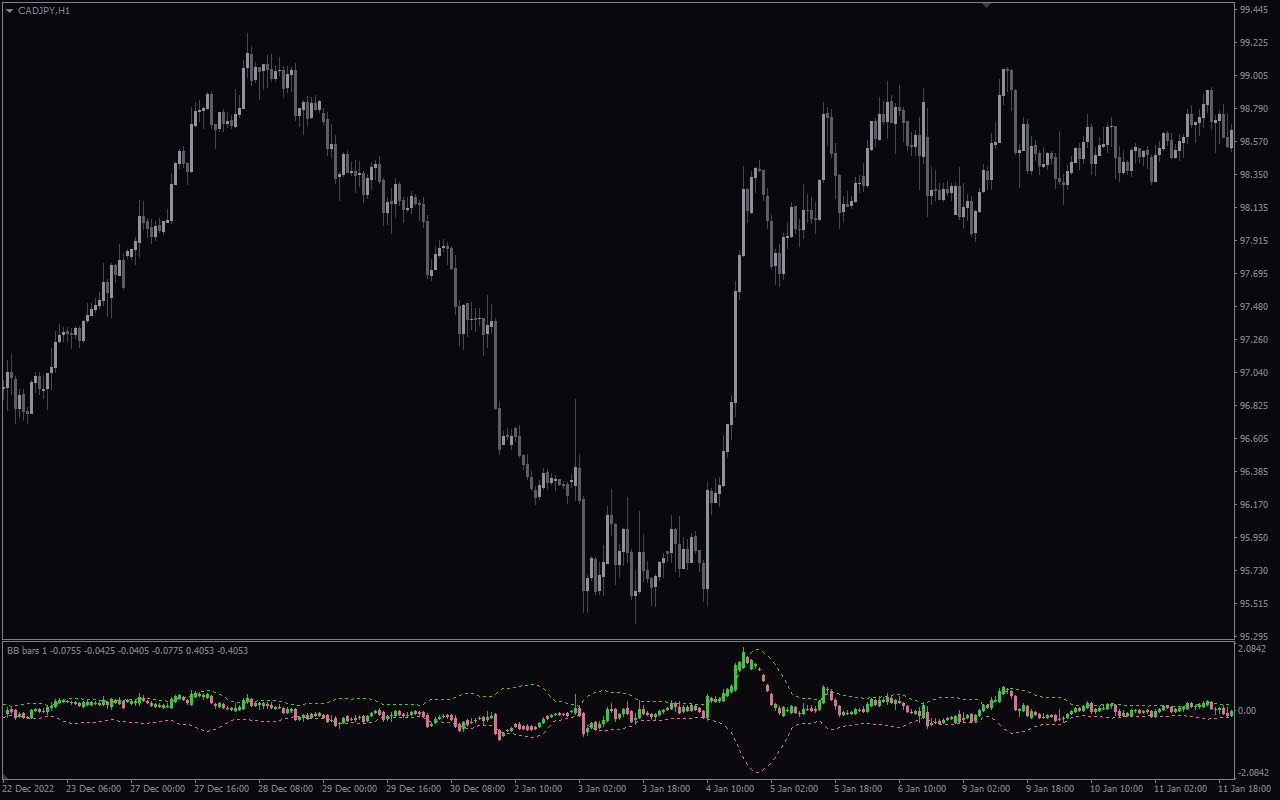Click the 6 Jan 10:00 time label
Viewport: 1280px width, 800px height.
pos(924,789)
